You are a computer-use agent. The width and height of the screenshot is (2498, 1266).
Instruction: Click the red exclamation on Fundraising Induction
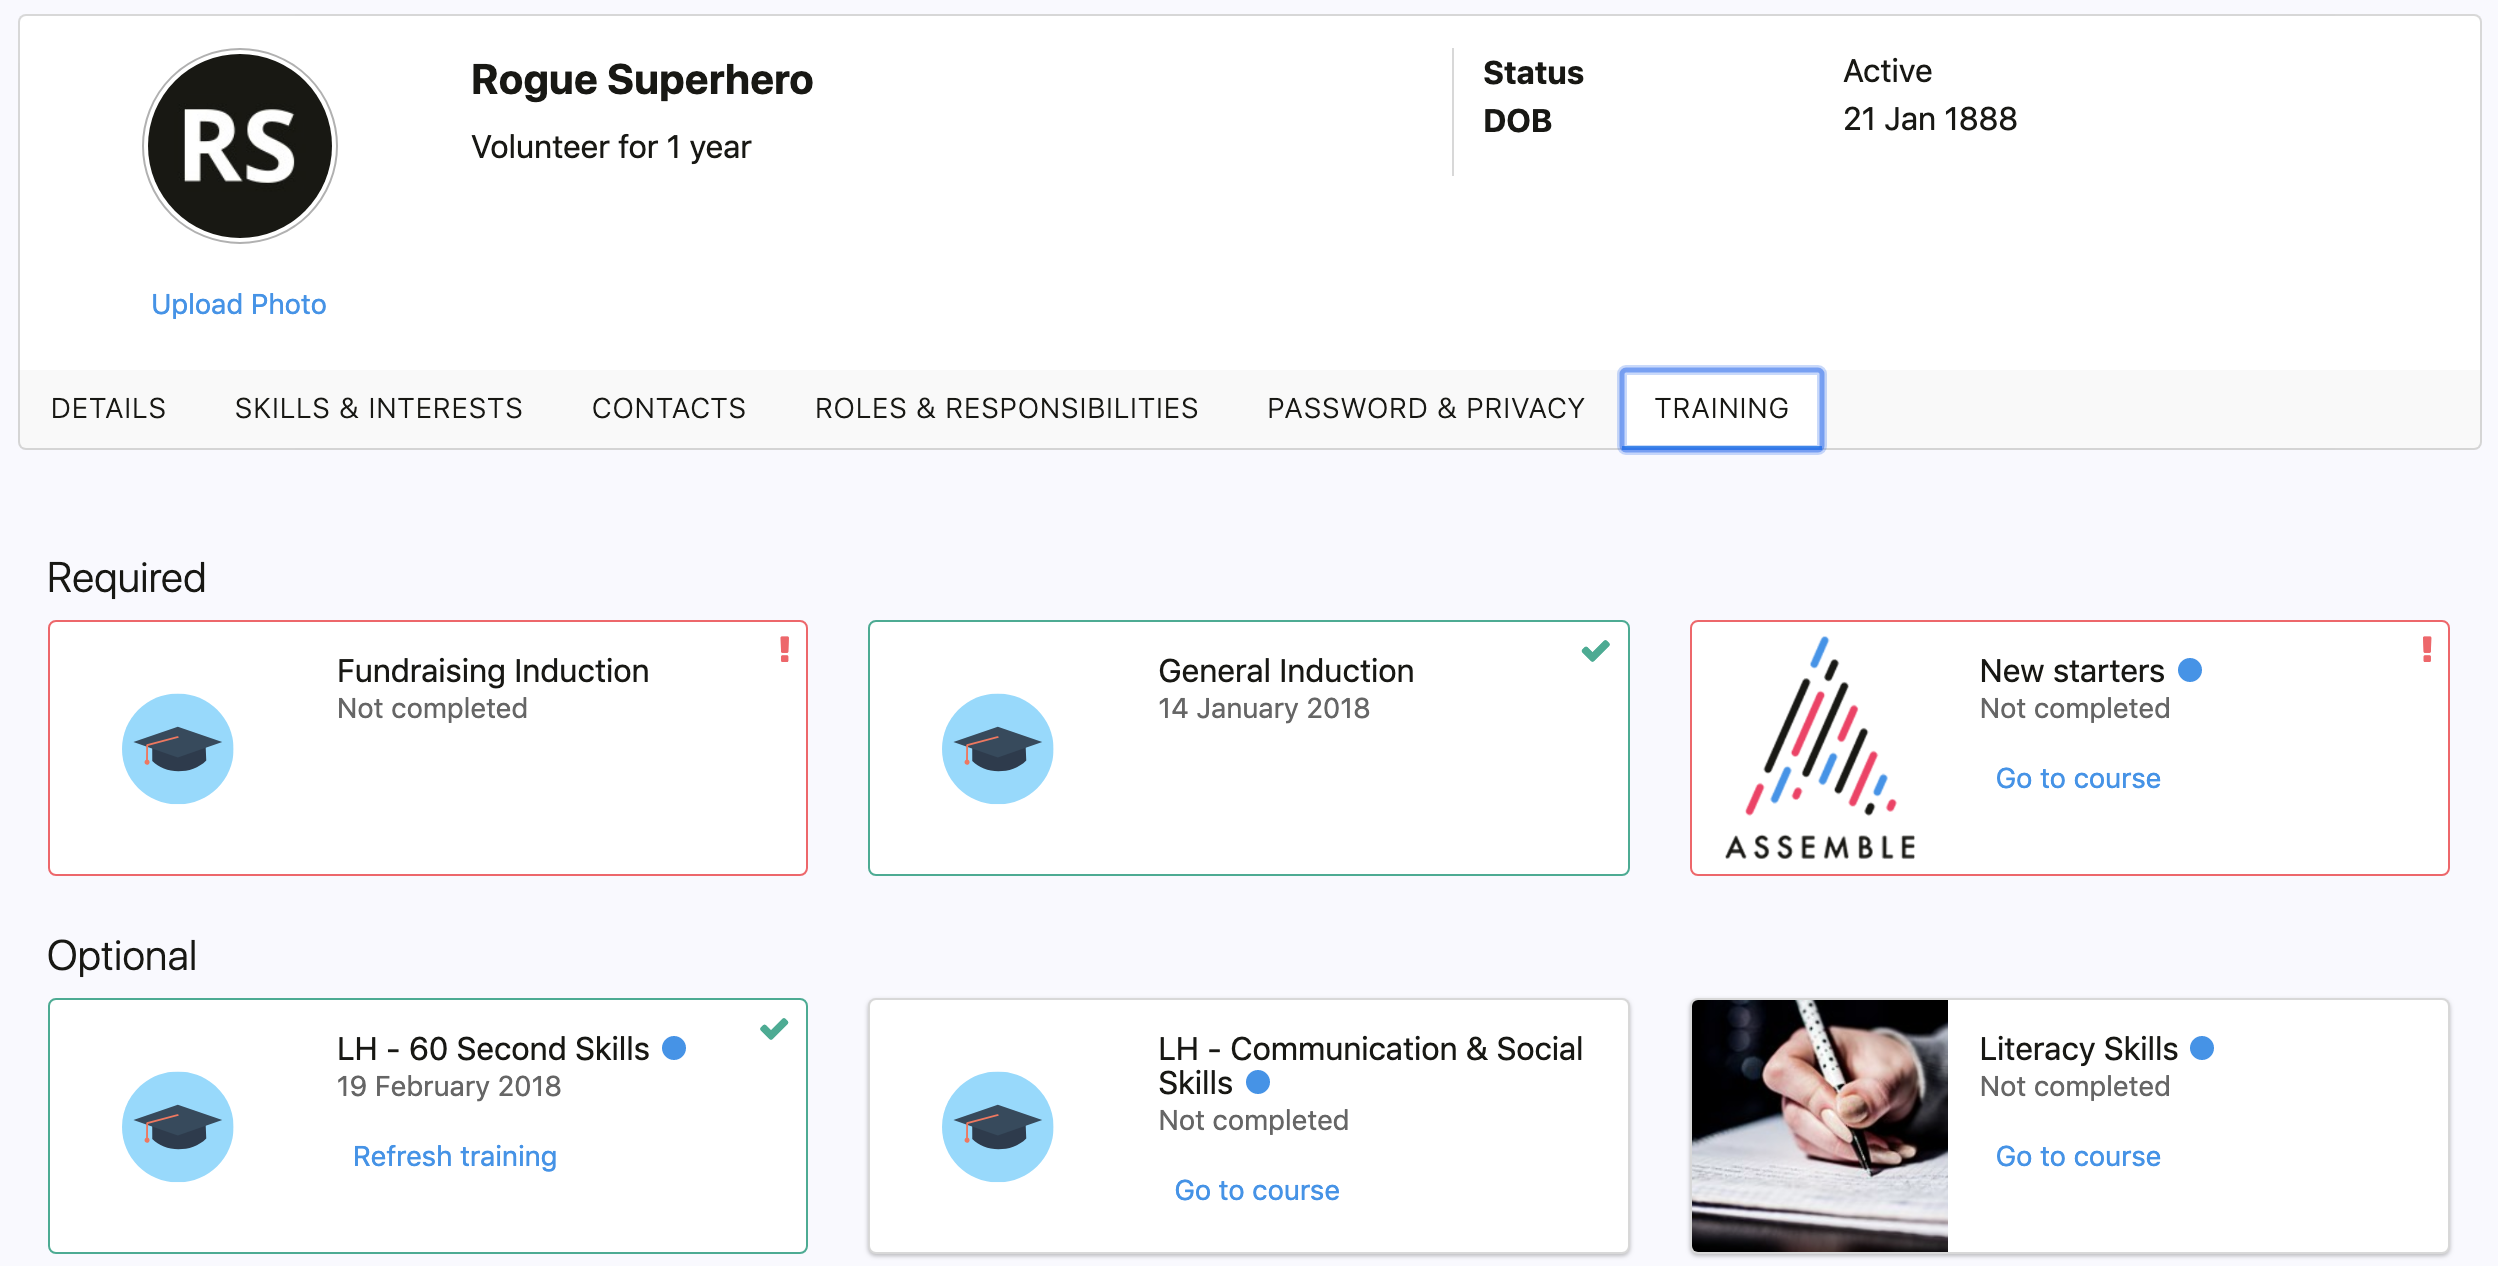coord(785,649)
